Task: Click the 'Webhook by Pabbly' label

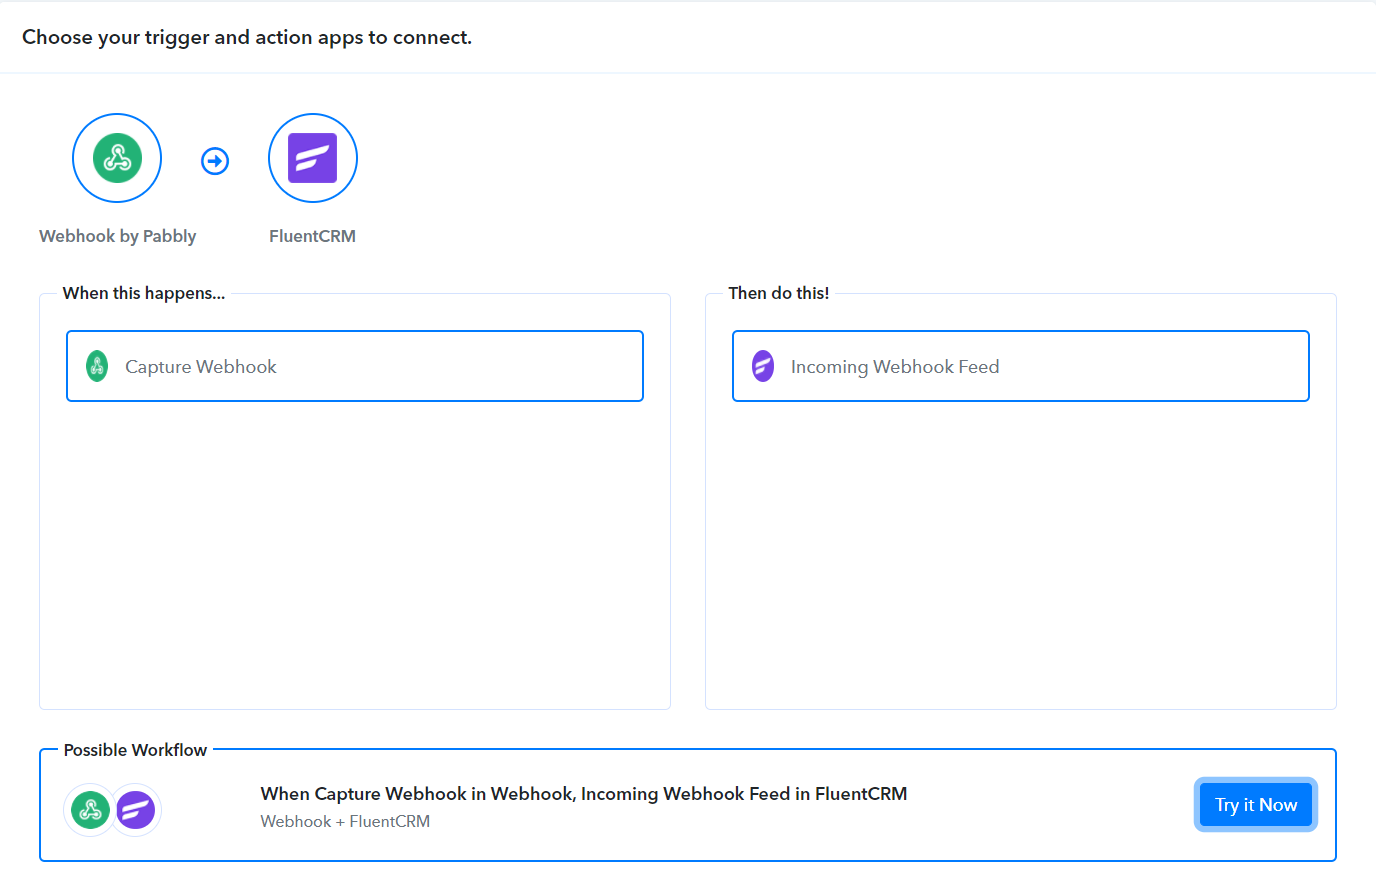Action: click(x=118, y=236)
